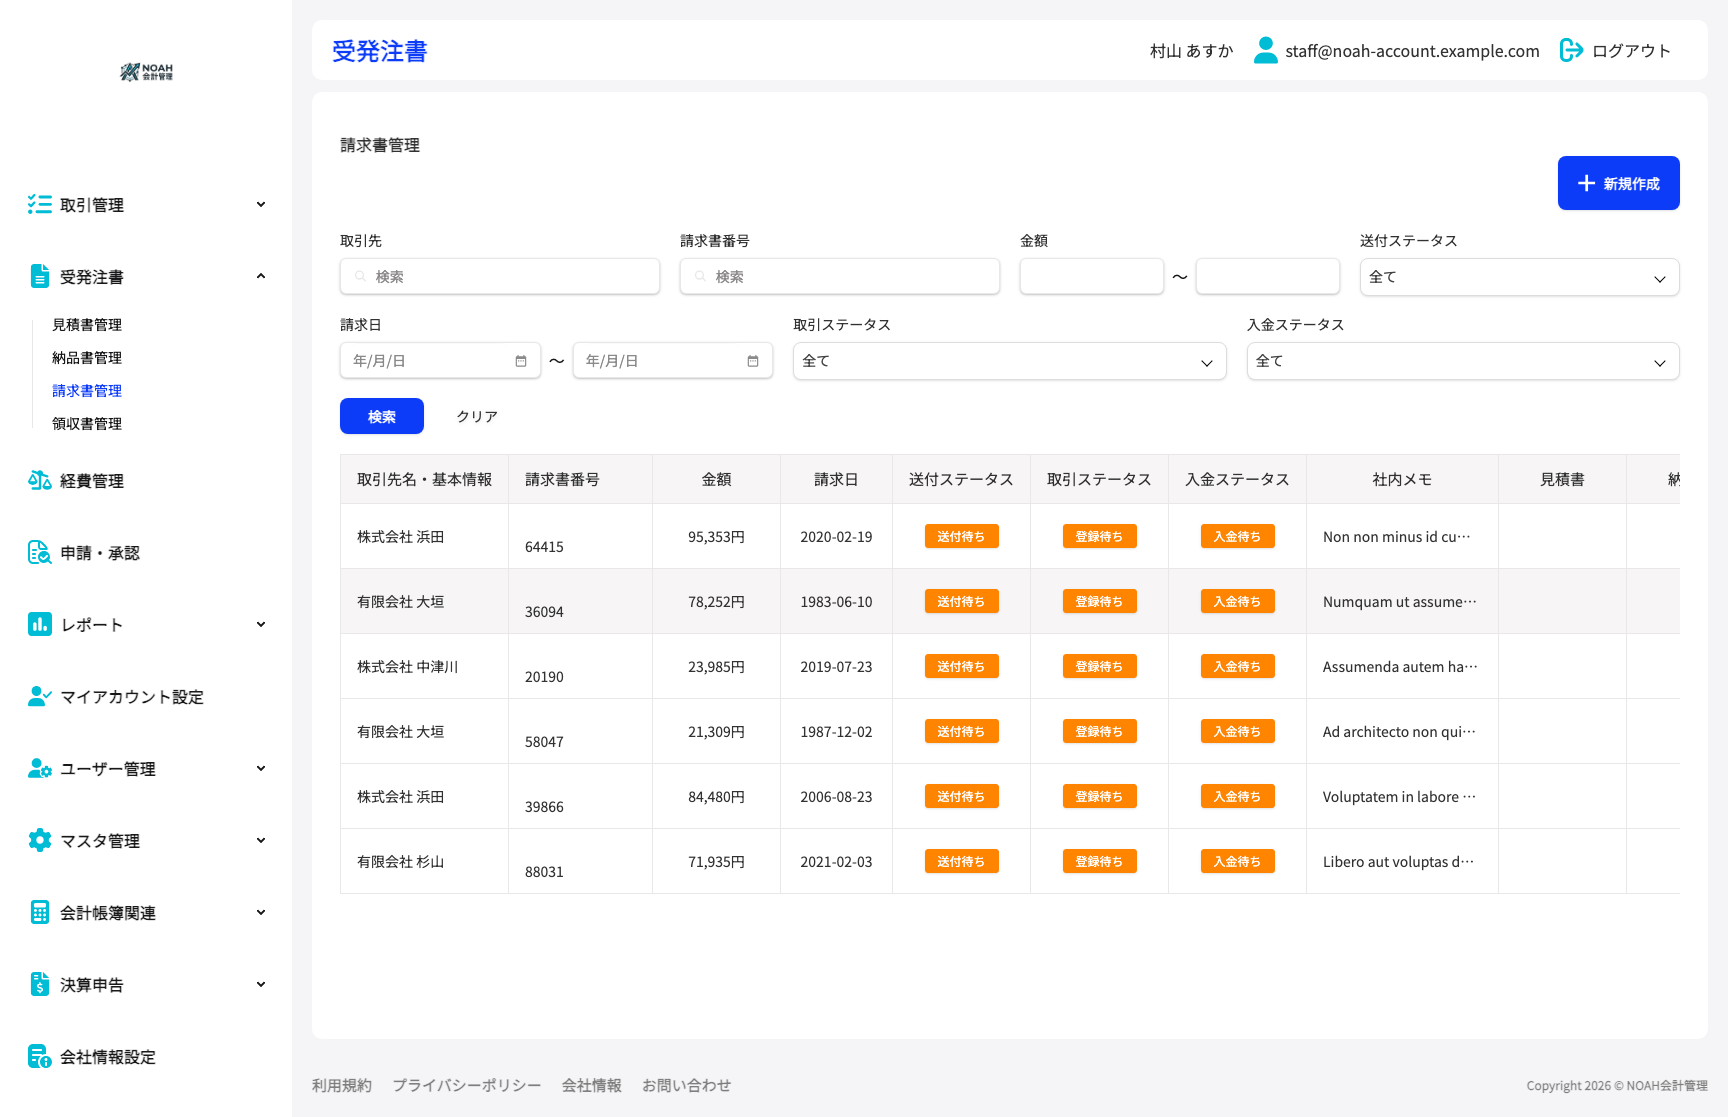Select 請求書管理 in sidebar

[87, 391]
